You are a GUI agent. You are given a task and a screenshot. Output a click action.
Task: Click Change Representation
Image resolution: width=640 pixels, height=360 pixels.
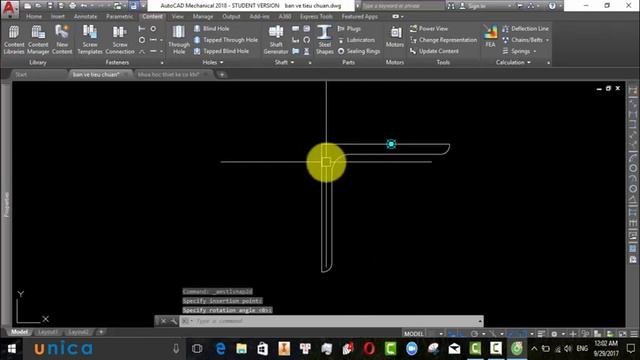(443, 40)
